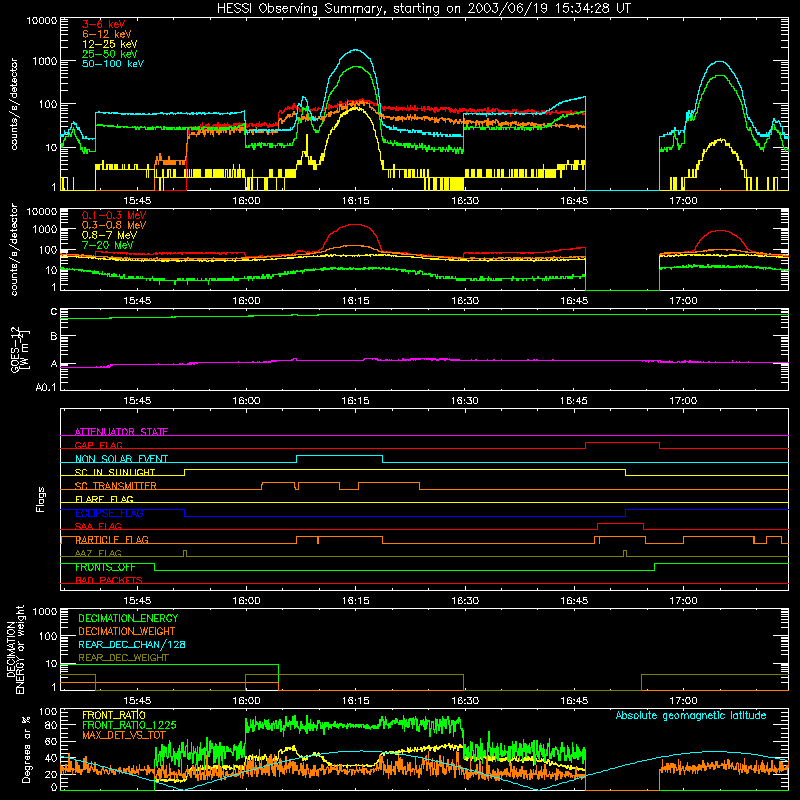Select the 50-100 keV legend label

click(x=113, y=64)
